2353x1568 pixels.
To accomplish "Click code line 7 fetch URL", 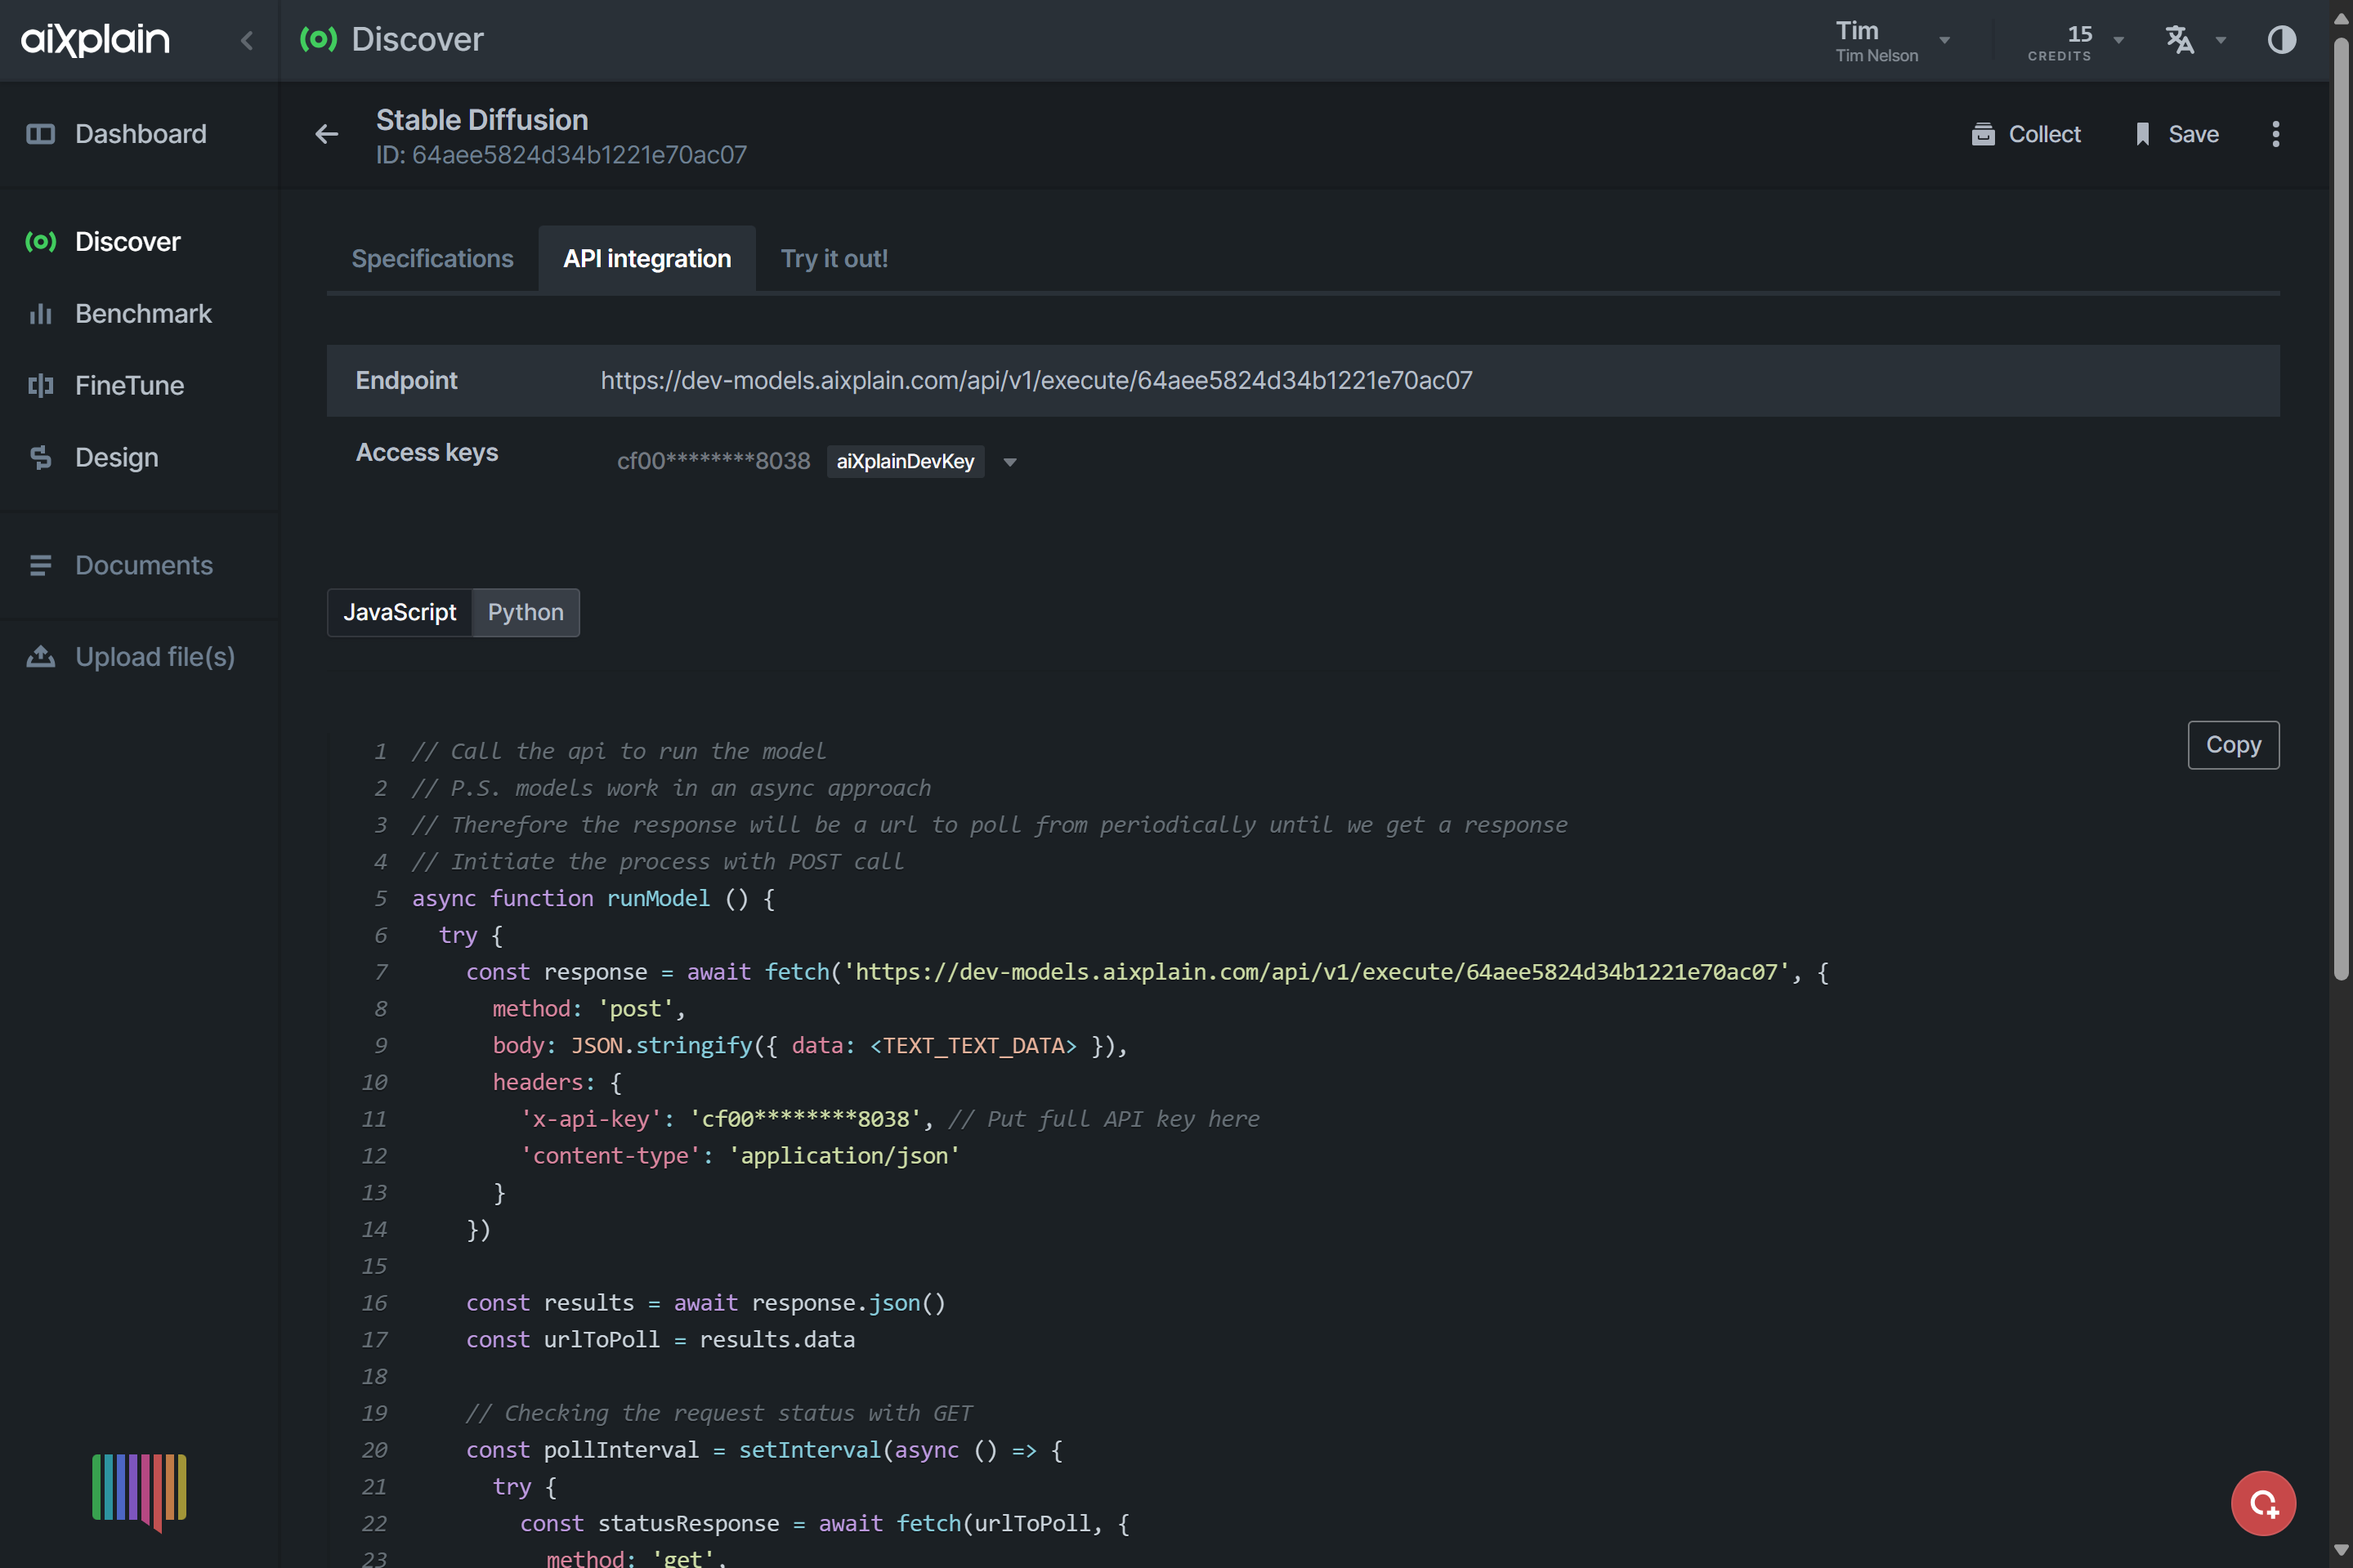I will coord(1315,972).
